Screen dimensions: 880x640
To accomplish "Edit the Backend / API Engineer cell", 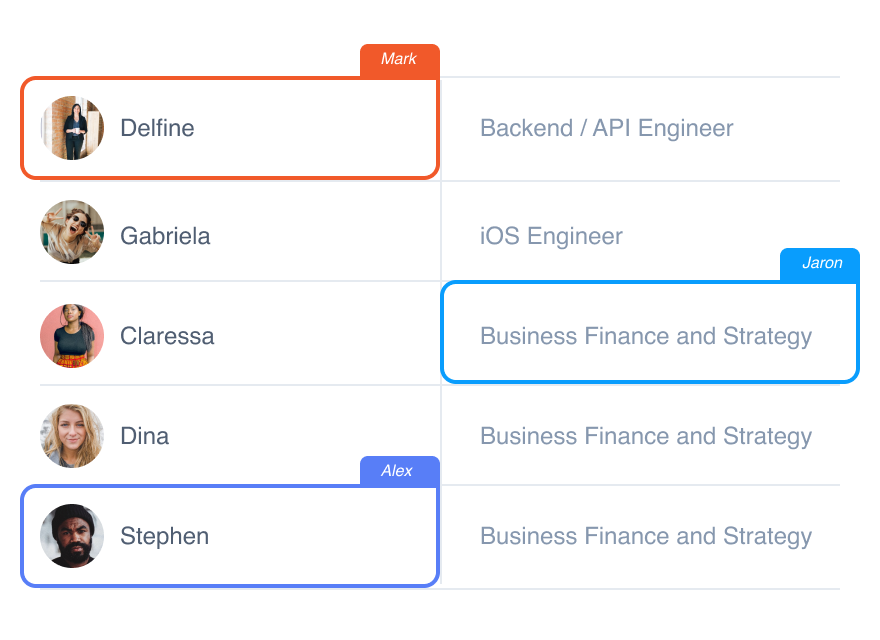I will (x=641, y=129).
